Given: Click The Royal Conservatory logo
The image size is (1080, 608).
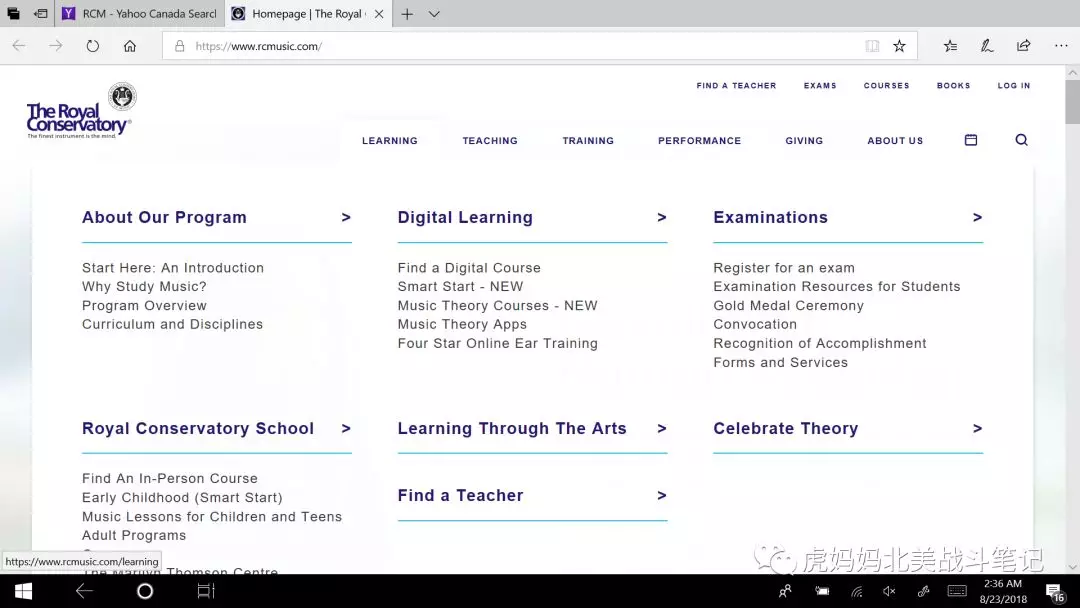Looking at the screenshot, I should [81, 111].
